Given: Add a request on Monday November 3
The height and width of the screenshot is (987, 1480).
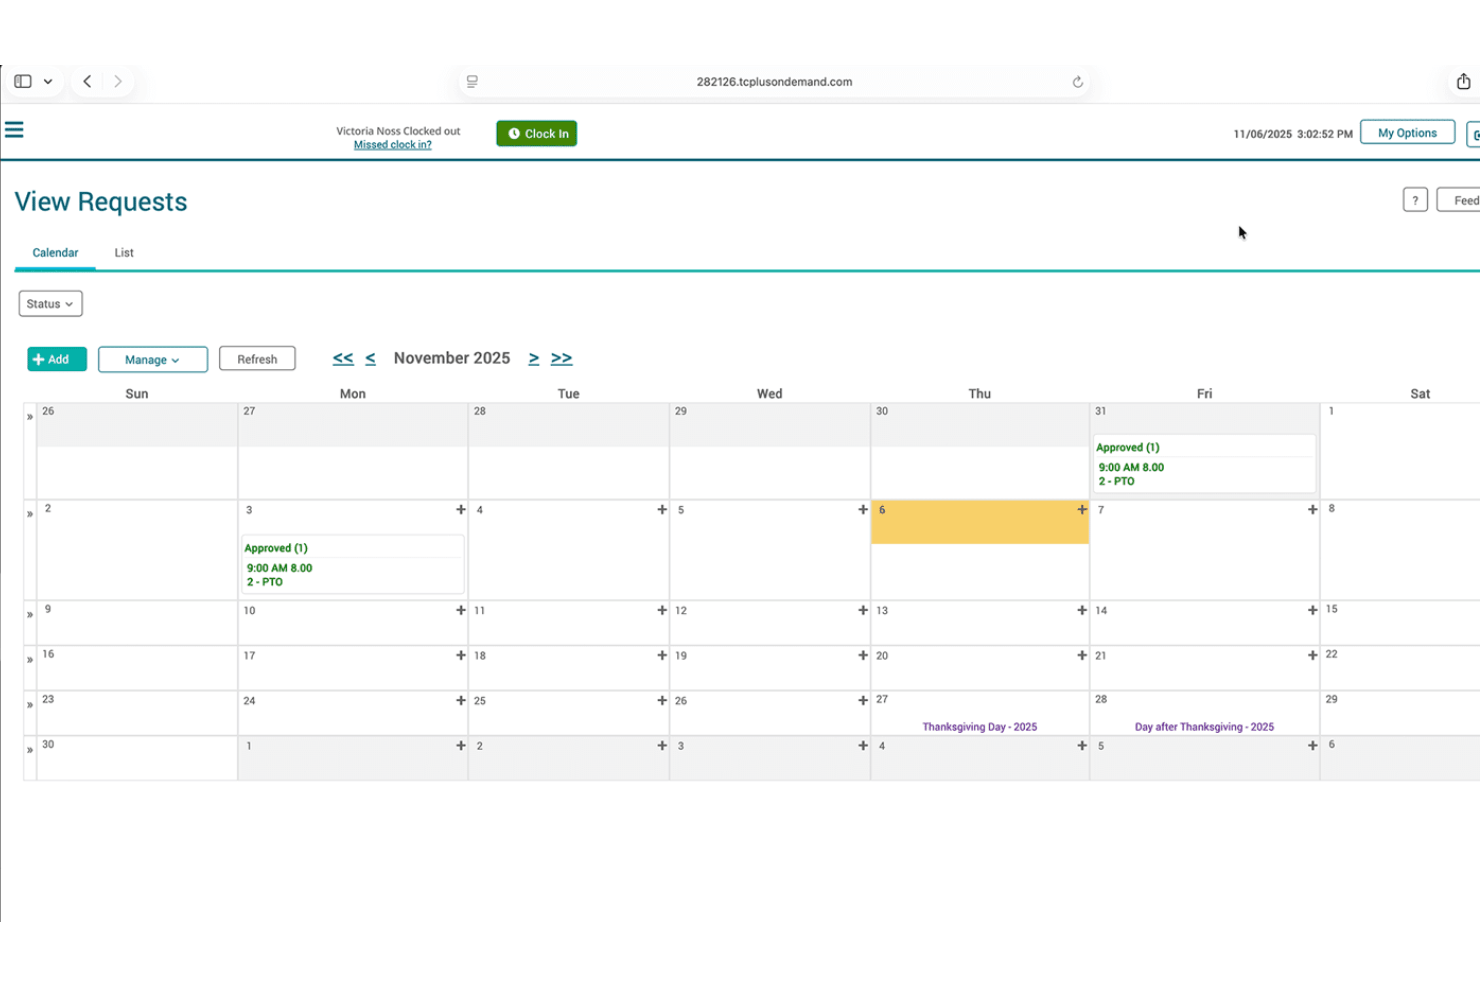Looking at the screenshot, I should (461, 510).
